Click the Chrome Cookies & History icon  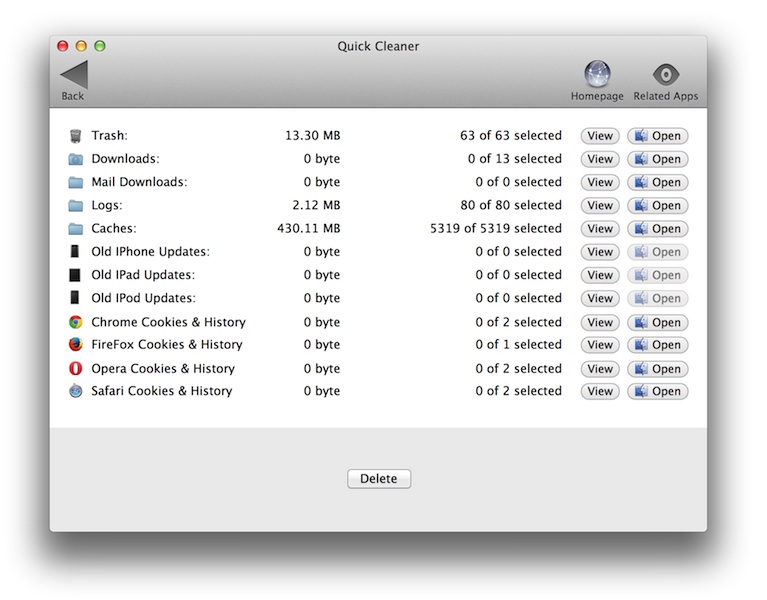pos(75,322)
